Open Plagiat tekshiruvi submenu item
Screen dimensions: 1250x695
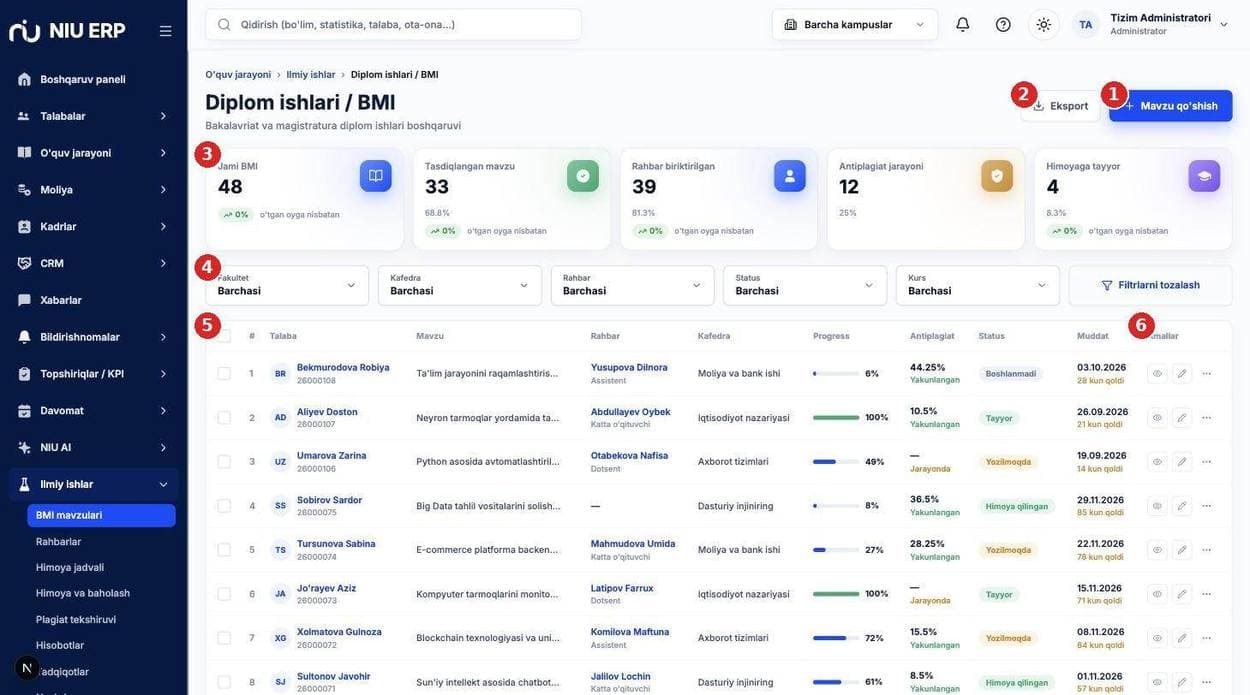[x=76, y=619]
